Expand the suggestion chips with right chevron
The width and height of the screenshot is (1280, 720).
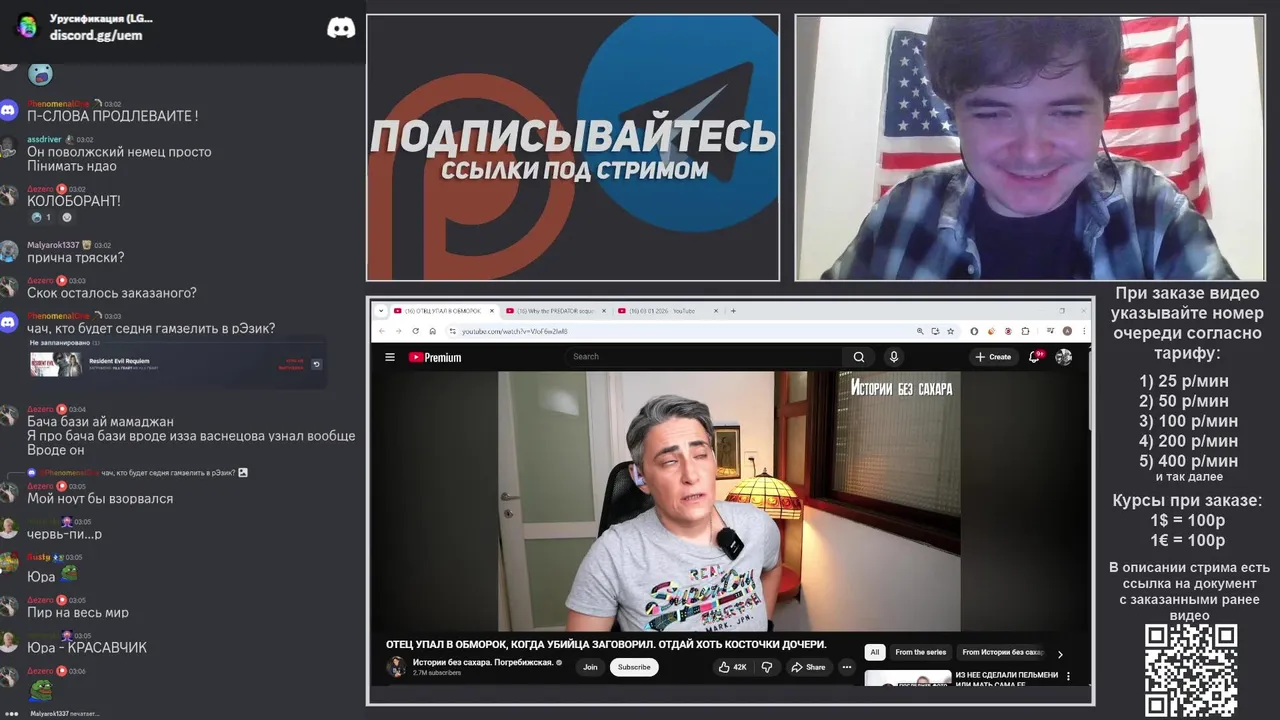click(x=1060, y=654)
